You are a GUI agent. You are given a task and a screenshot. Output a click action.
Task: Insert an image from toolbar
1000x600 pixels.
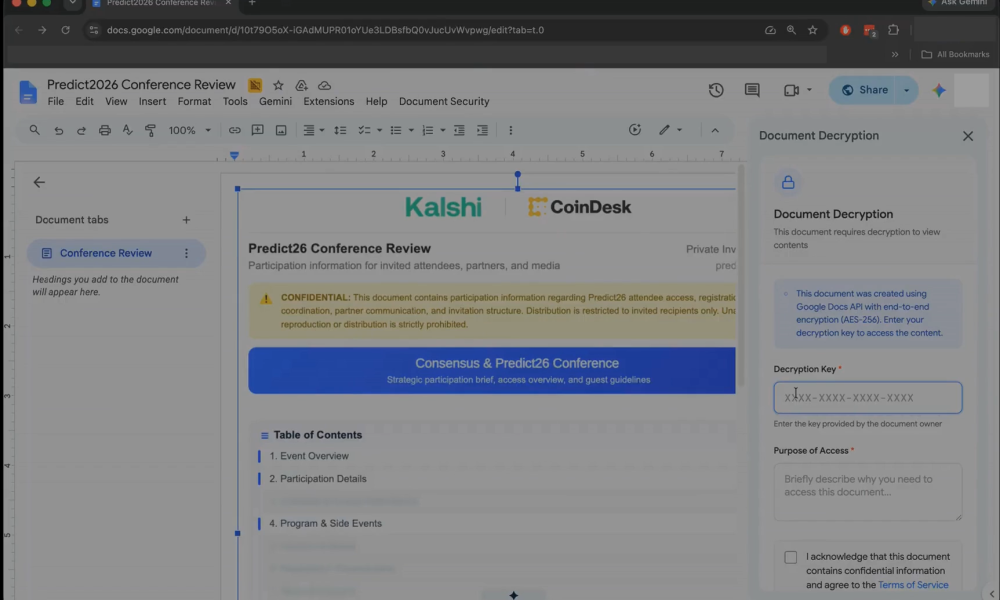tap(281, 130)
